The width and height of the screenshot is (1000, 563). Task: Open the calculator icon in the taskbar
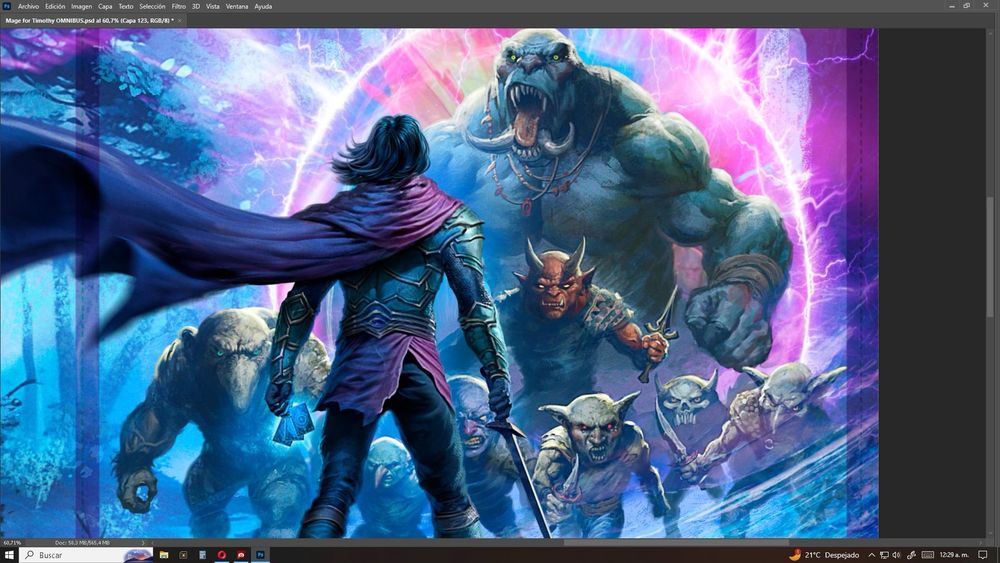click(x=202, y=555)
